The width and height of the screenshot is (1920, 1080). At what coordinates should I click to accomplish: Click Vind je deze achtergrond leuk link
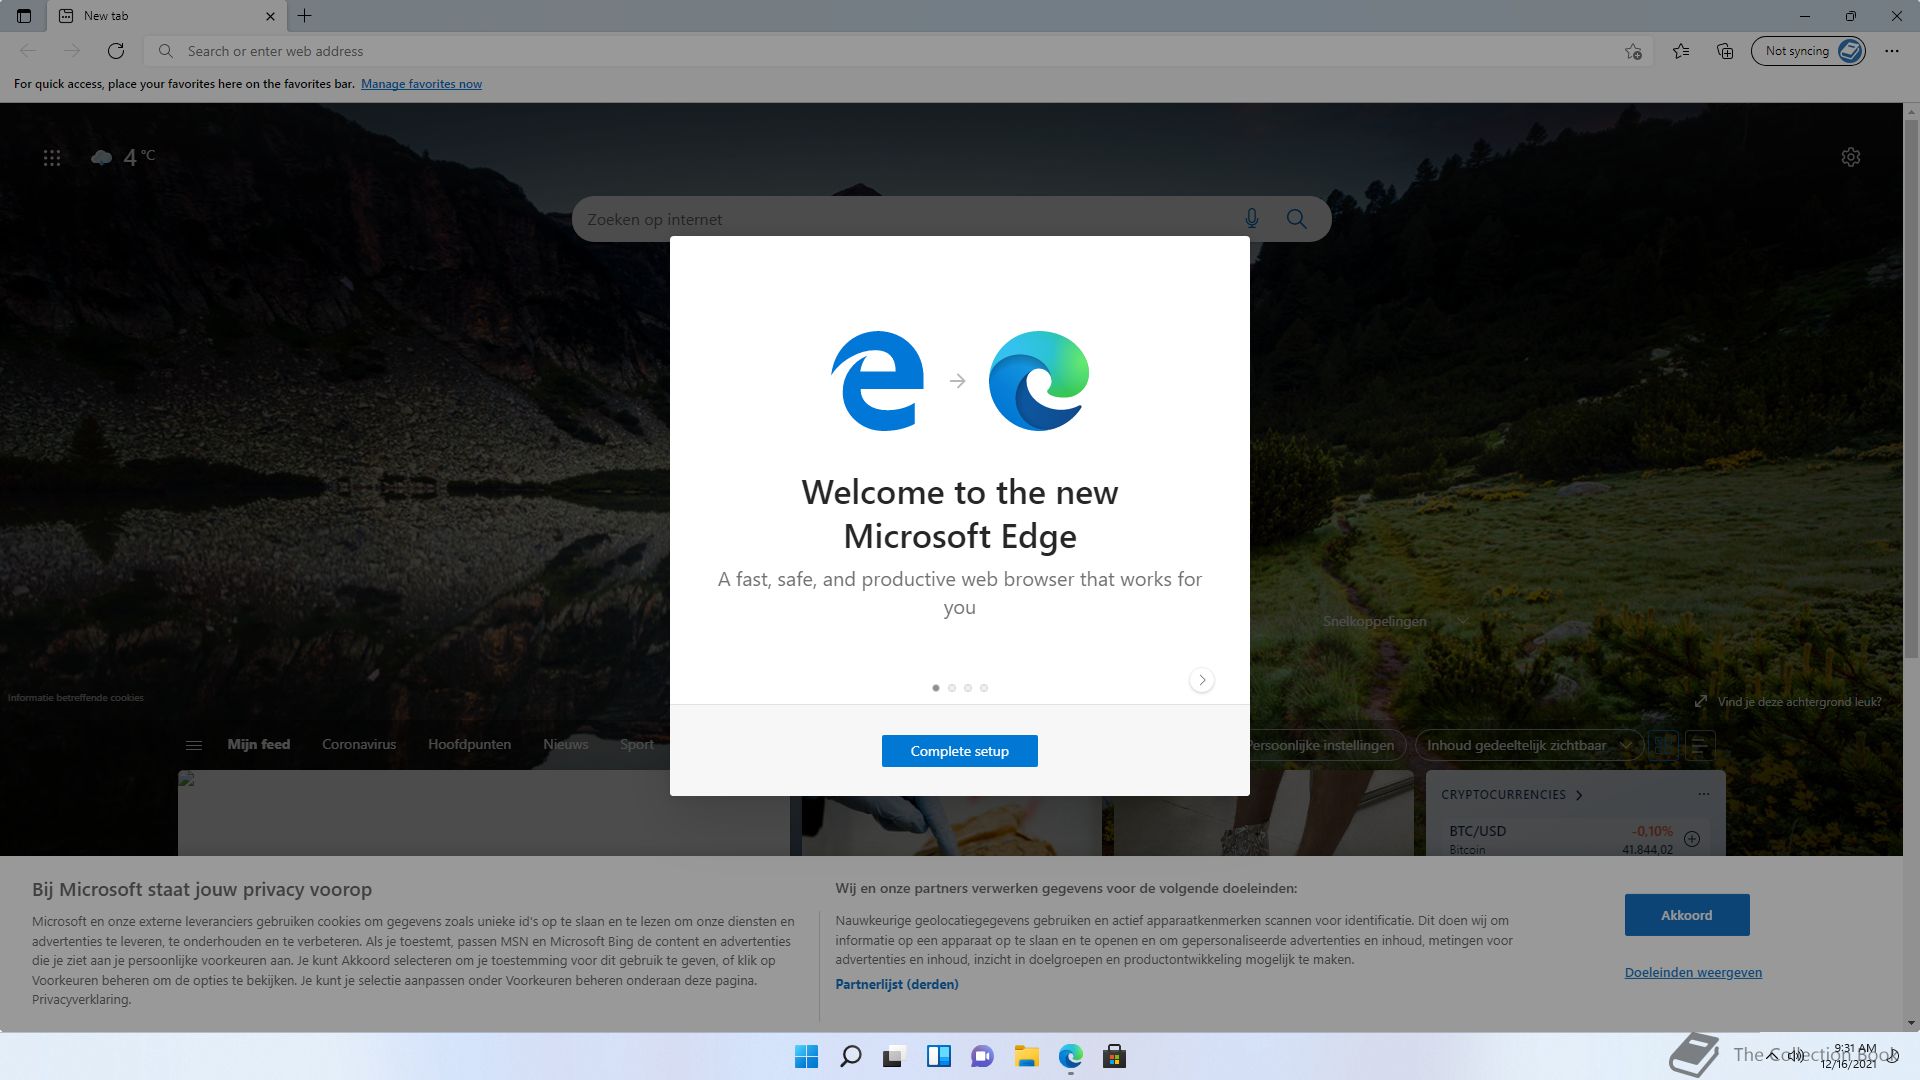[x=1788, y=702]
